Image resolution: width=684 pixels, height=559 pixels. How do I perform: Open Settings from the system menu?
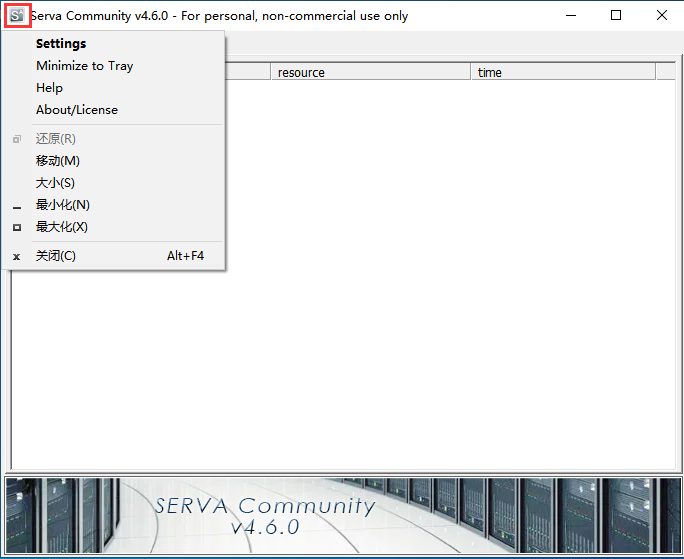tap(113, 44)
